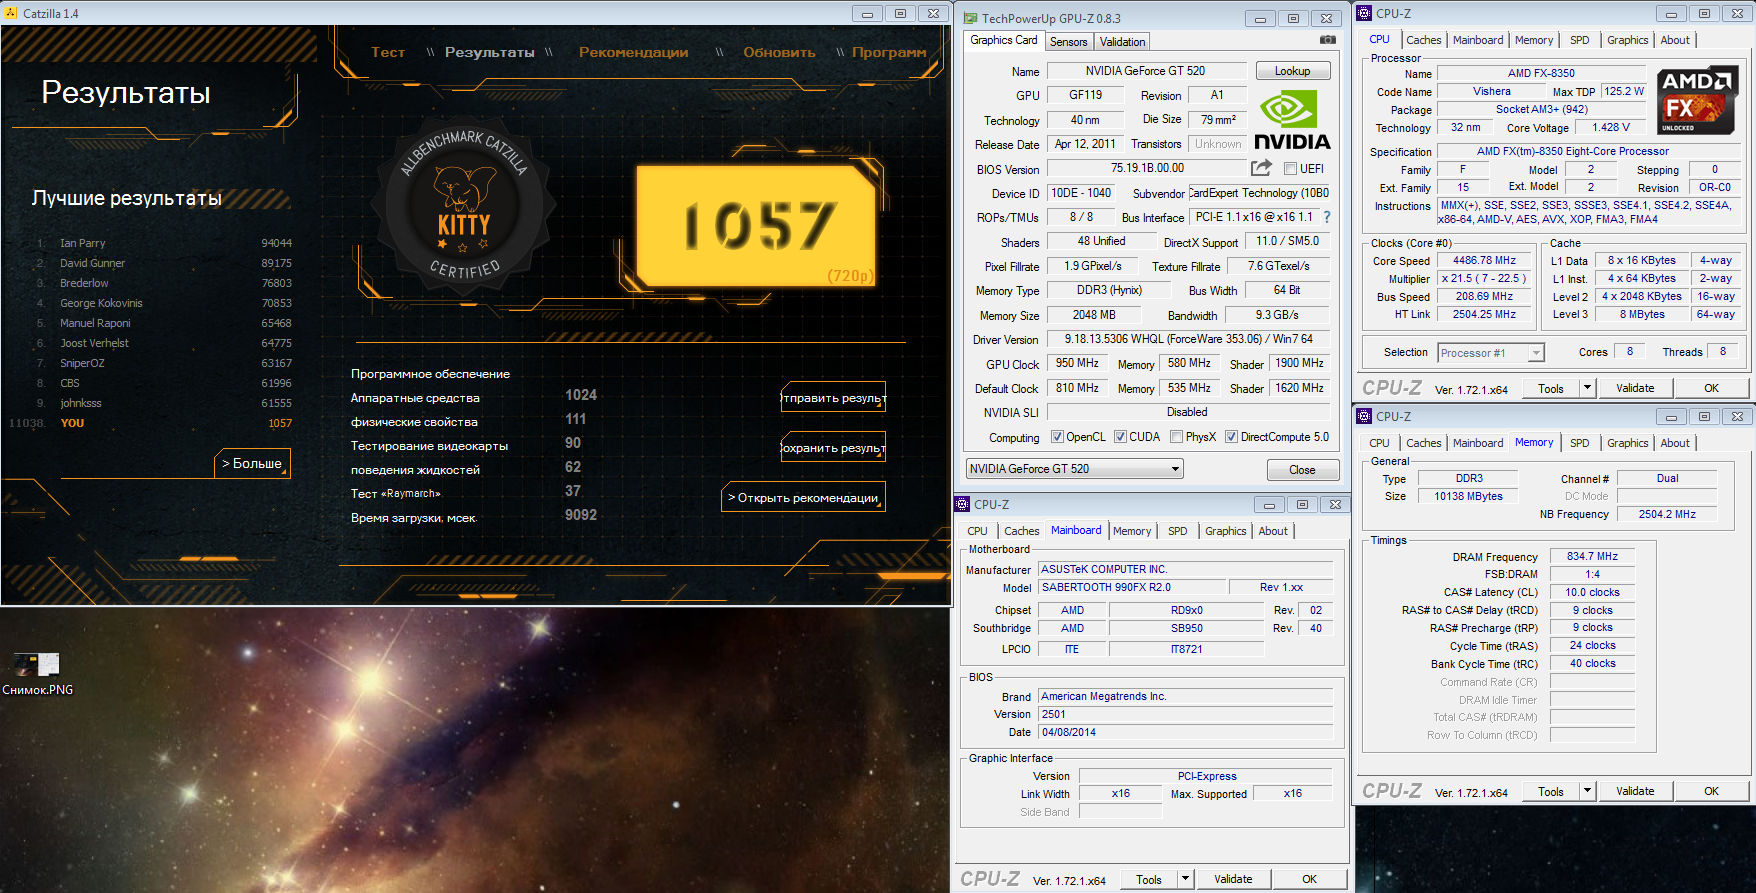Click the Bus Interface question mark
The height and width of the screenshot is (893, 1756).
tap(1327, 217)
